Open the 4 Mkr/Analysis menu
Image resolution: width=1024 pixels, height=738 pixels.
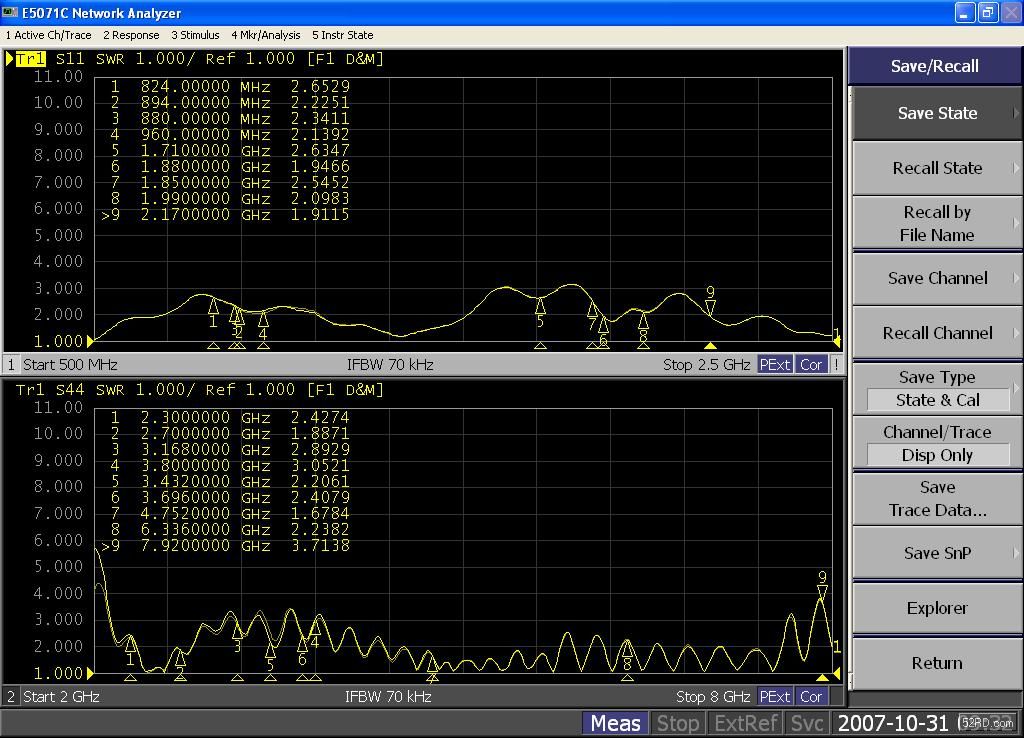[266, 35]
